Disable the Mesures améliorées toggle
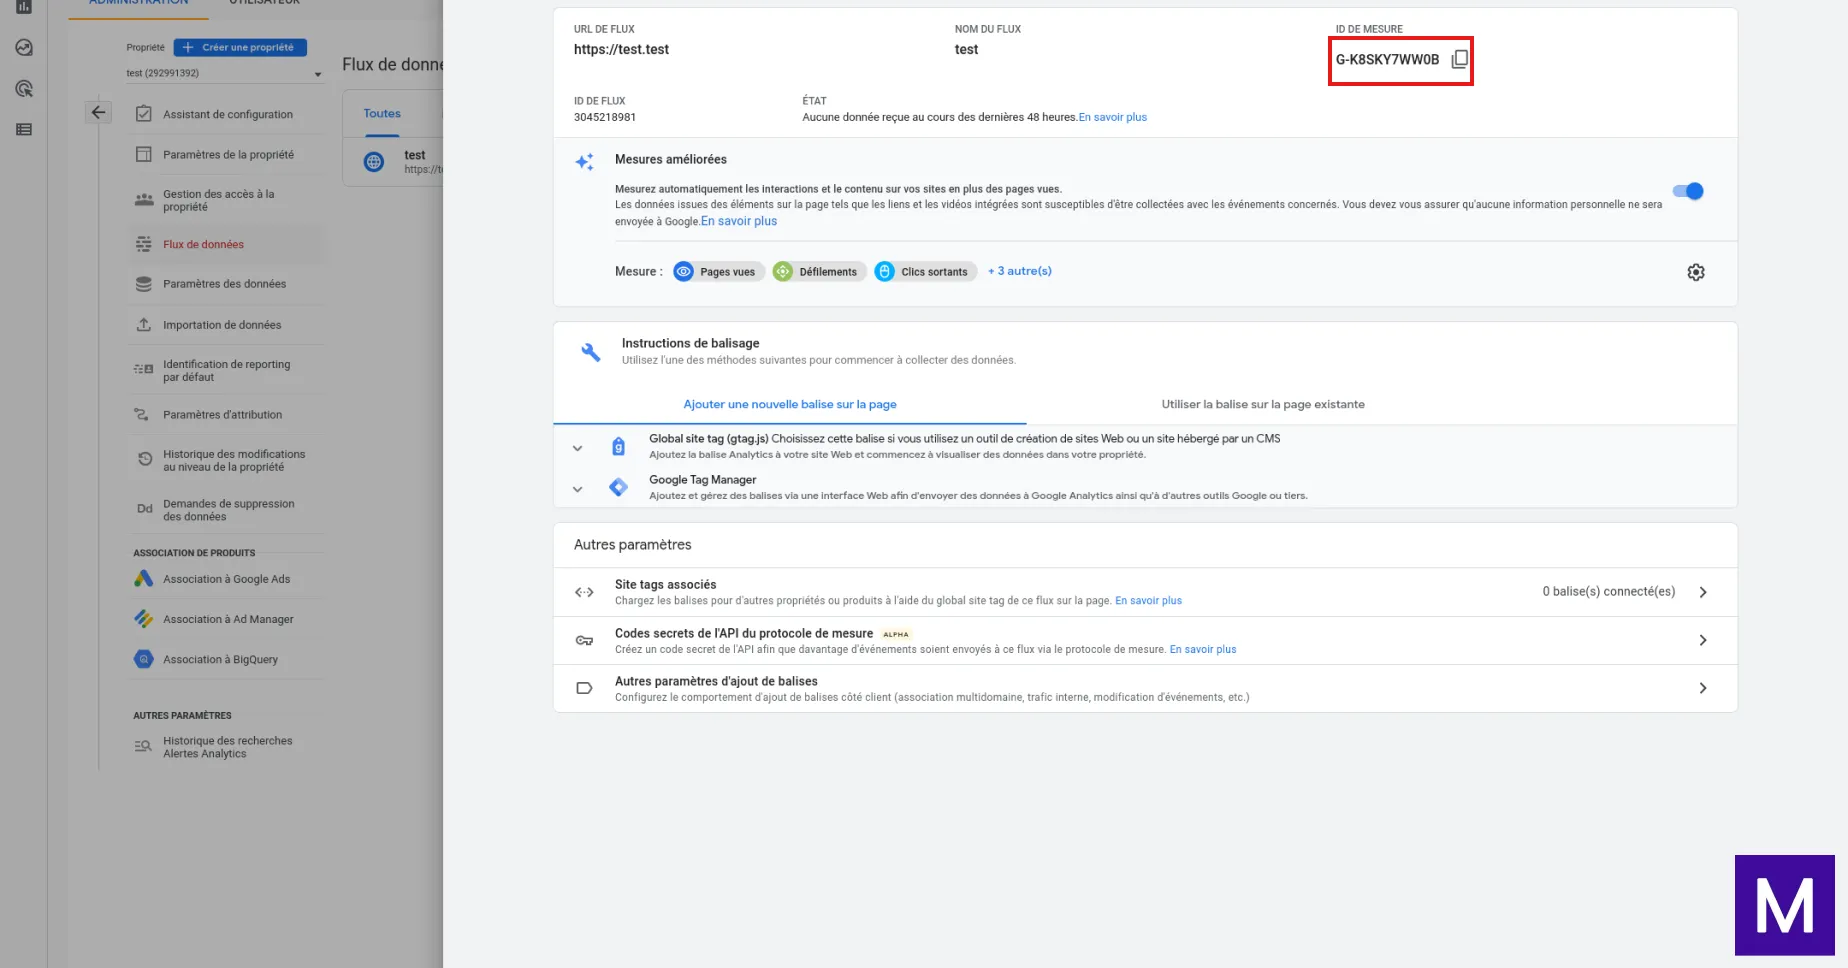This screenshot has height=968, width=1848. [1688, 191]
